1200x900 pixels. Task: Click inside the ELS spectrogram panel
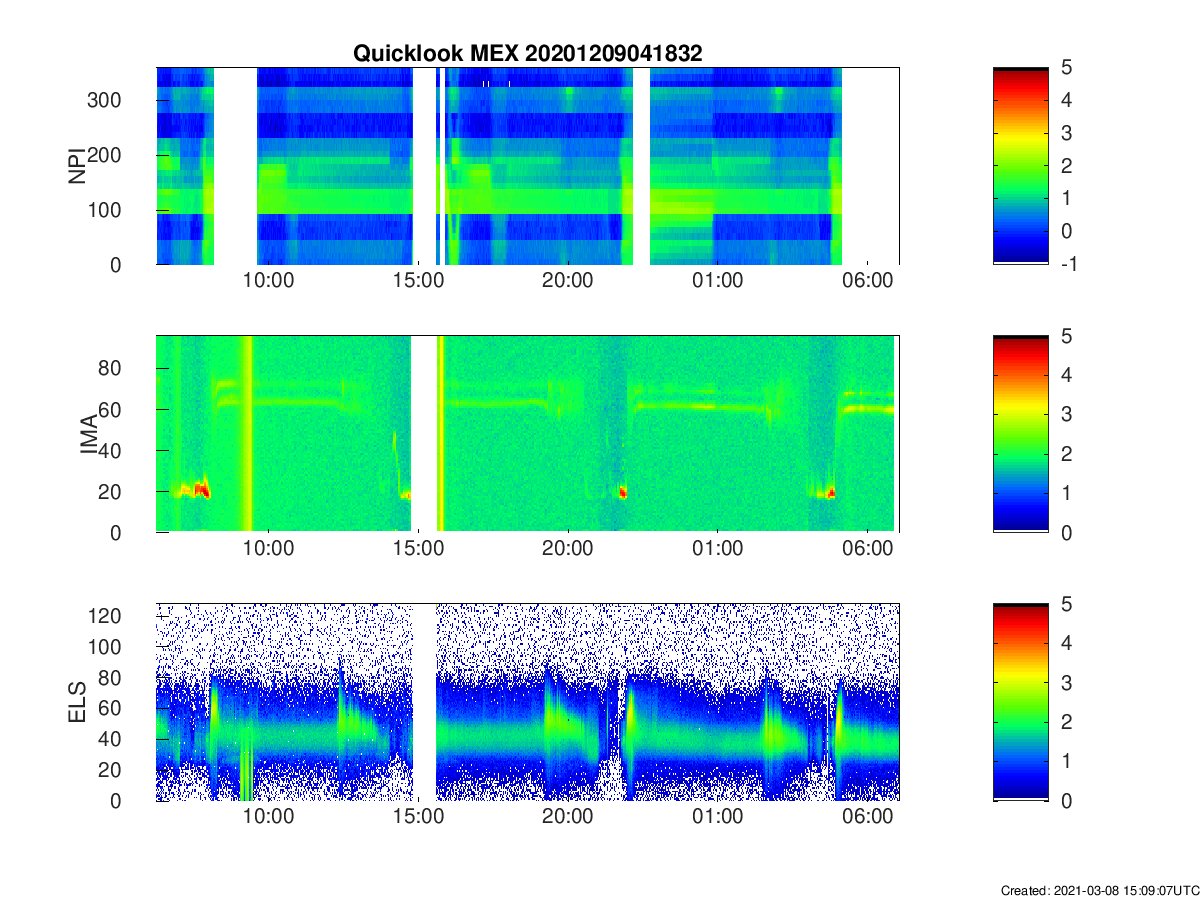(527, 702)
